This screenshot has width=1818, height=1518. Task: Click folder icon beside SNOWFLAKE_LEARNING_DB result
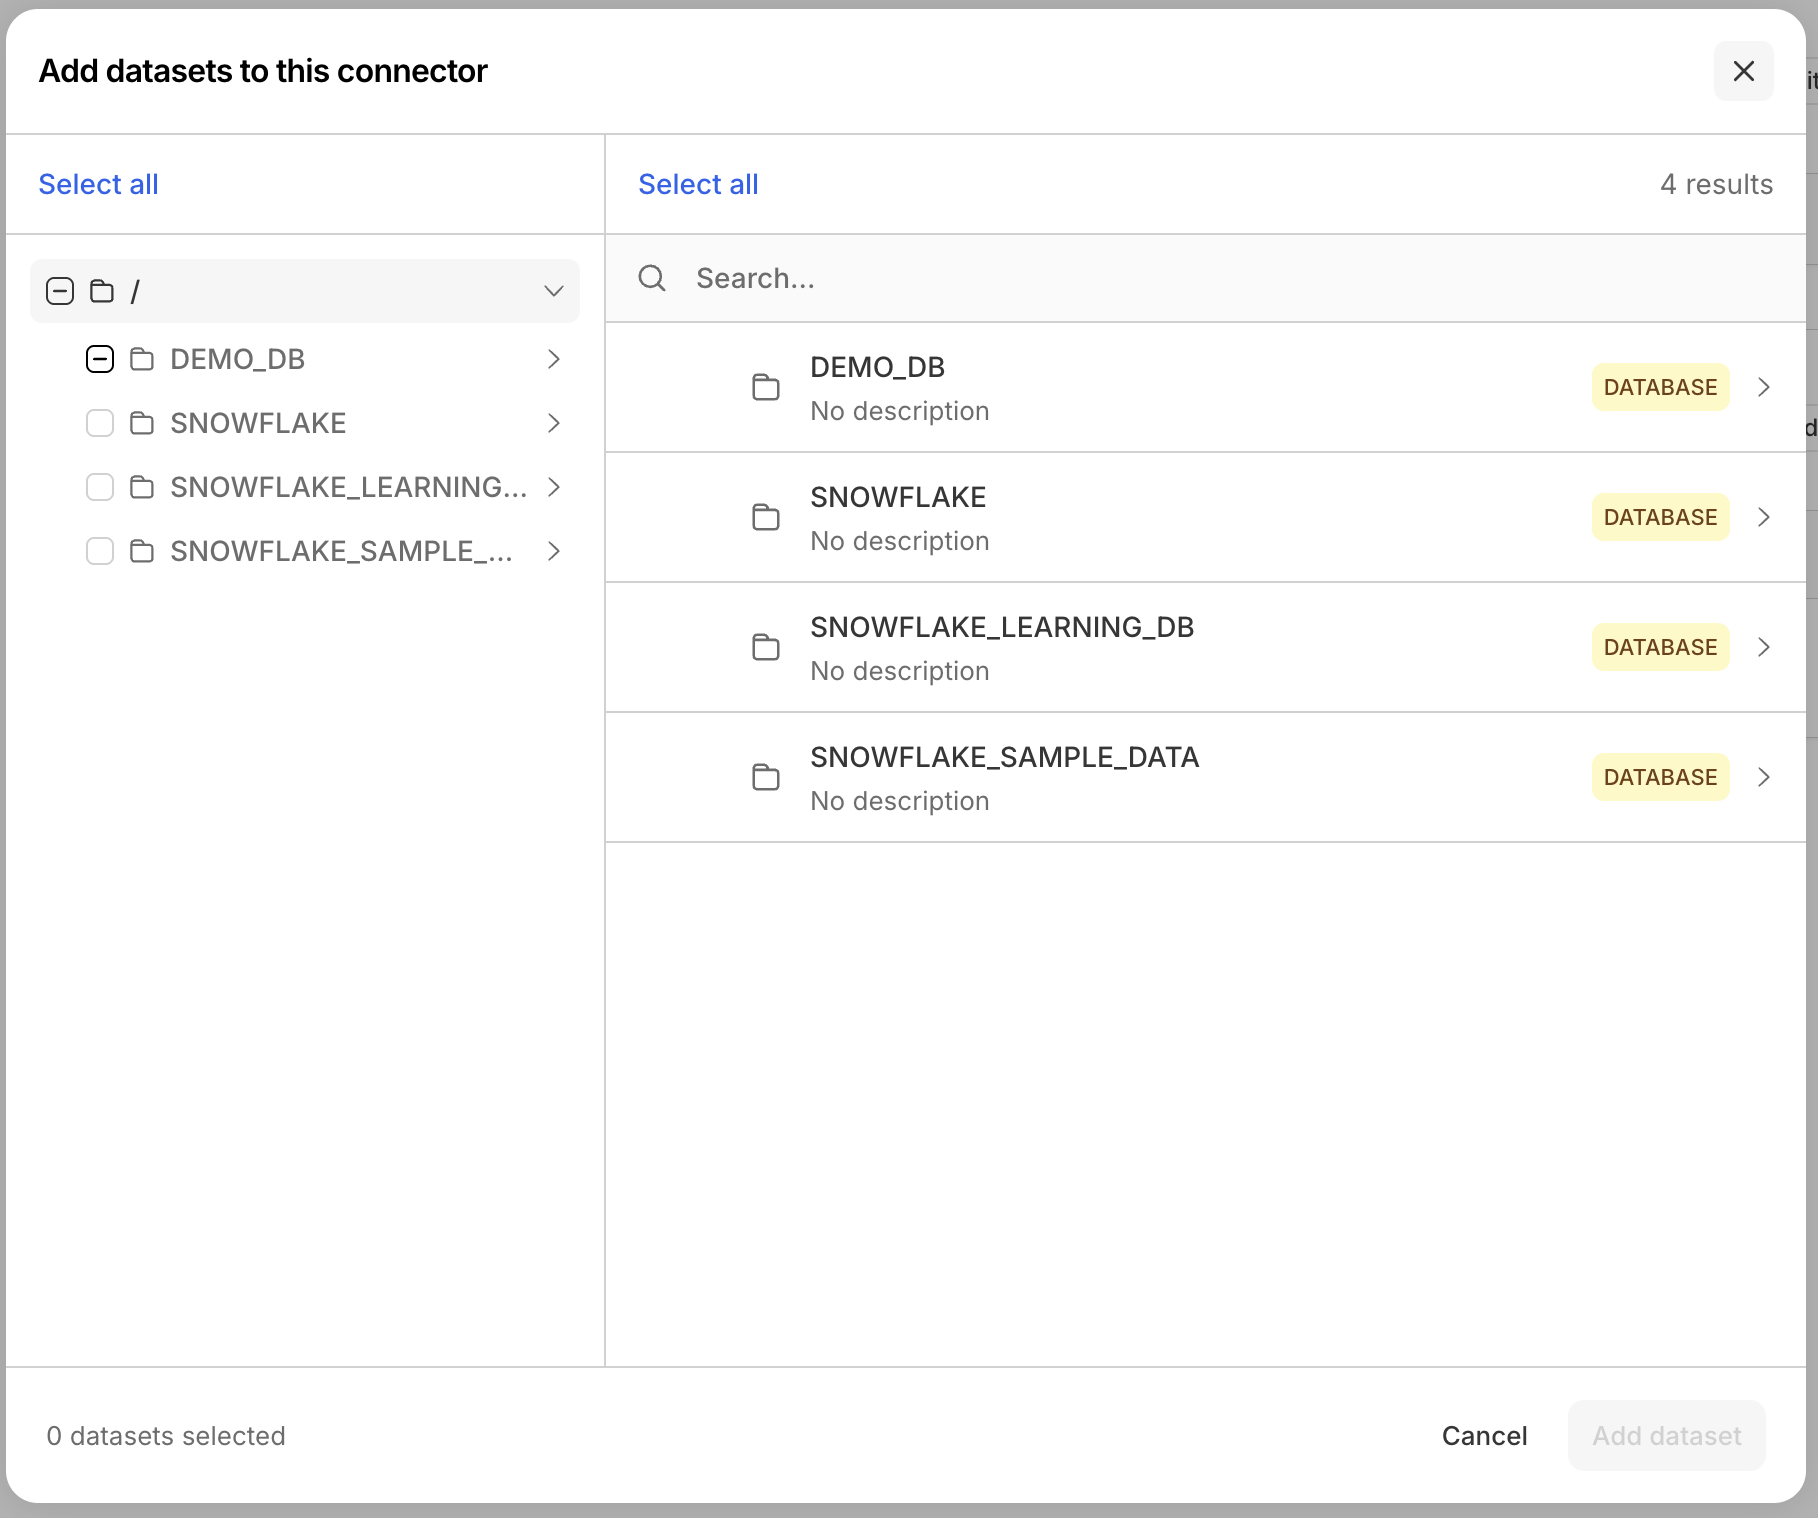coord(766,647)
